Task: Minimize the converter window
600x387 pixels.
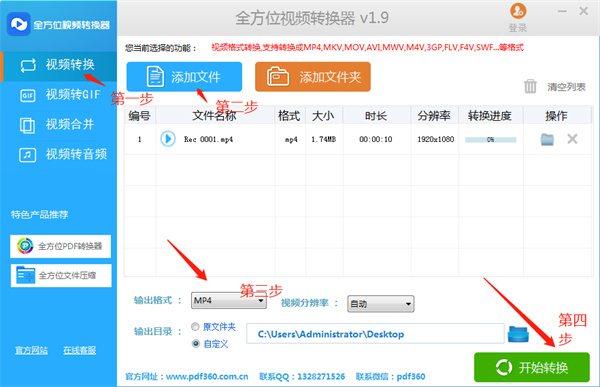Action: click(562, 11)
